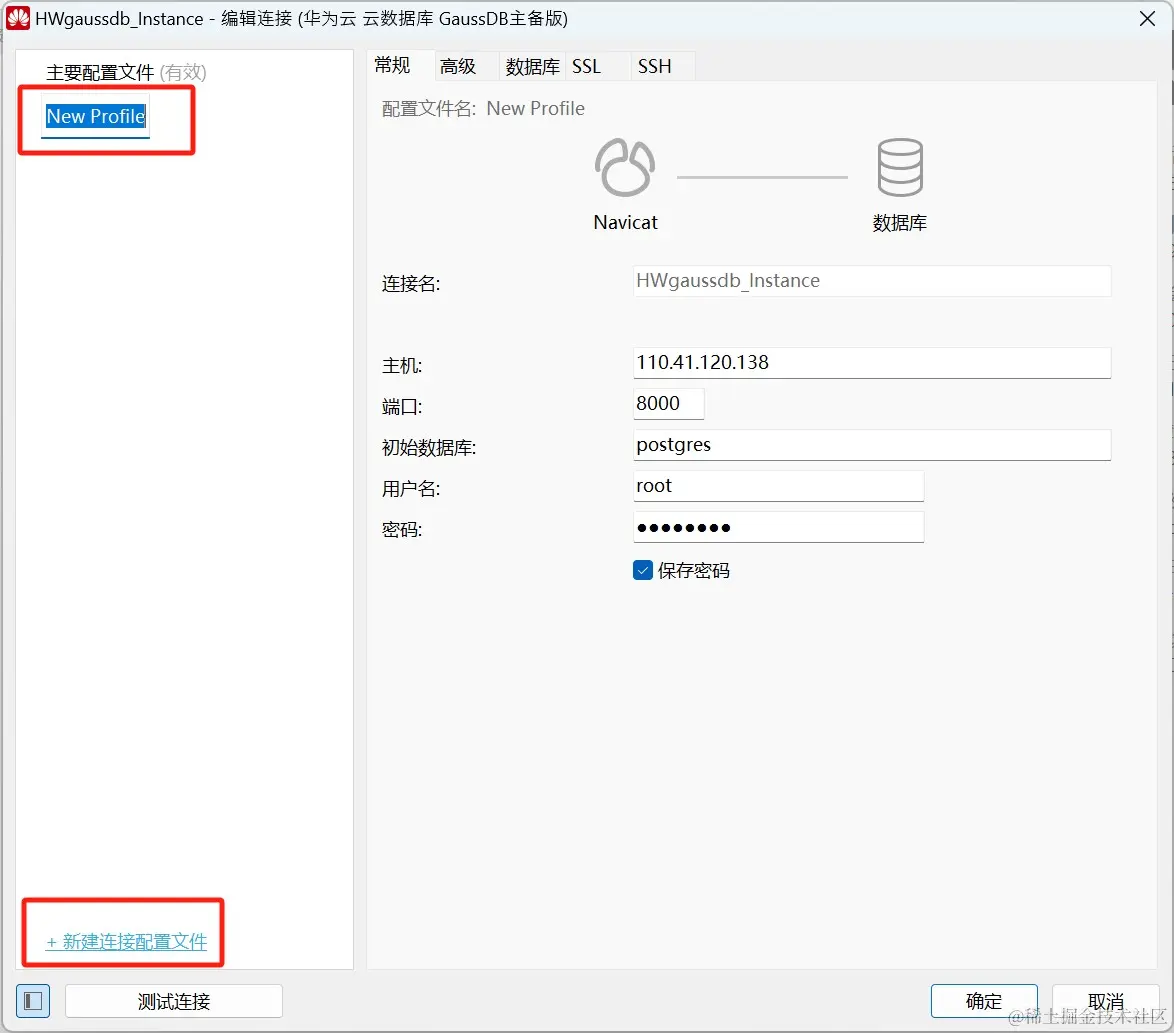This screenshot has height=1033, width=1174.
Task: Click the 用户名 field showing root
Action: tap(779, 486)
